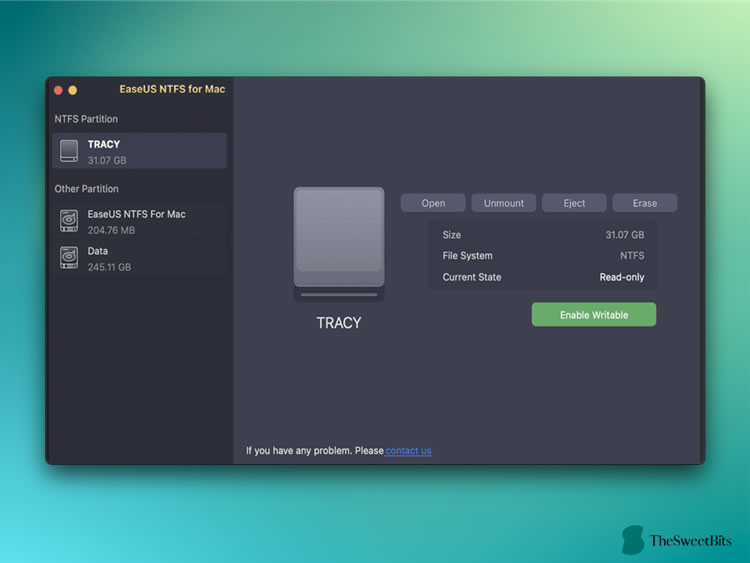Viewport: 750px width, 563px height.
Task: Close the window with red button
Action: (58, 90)
